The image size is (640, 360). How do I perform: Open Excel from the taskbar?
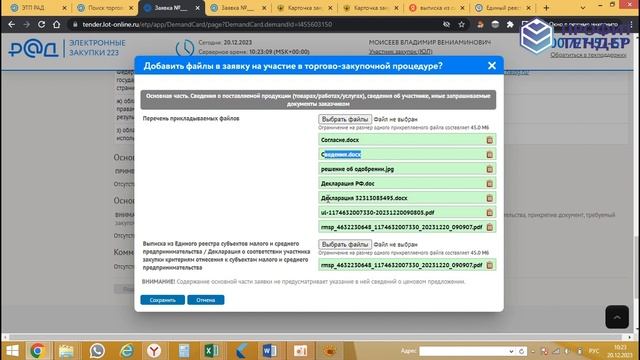211,351
